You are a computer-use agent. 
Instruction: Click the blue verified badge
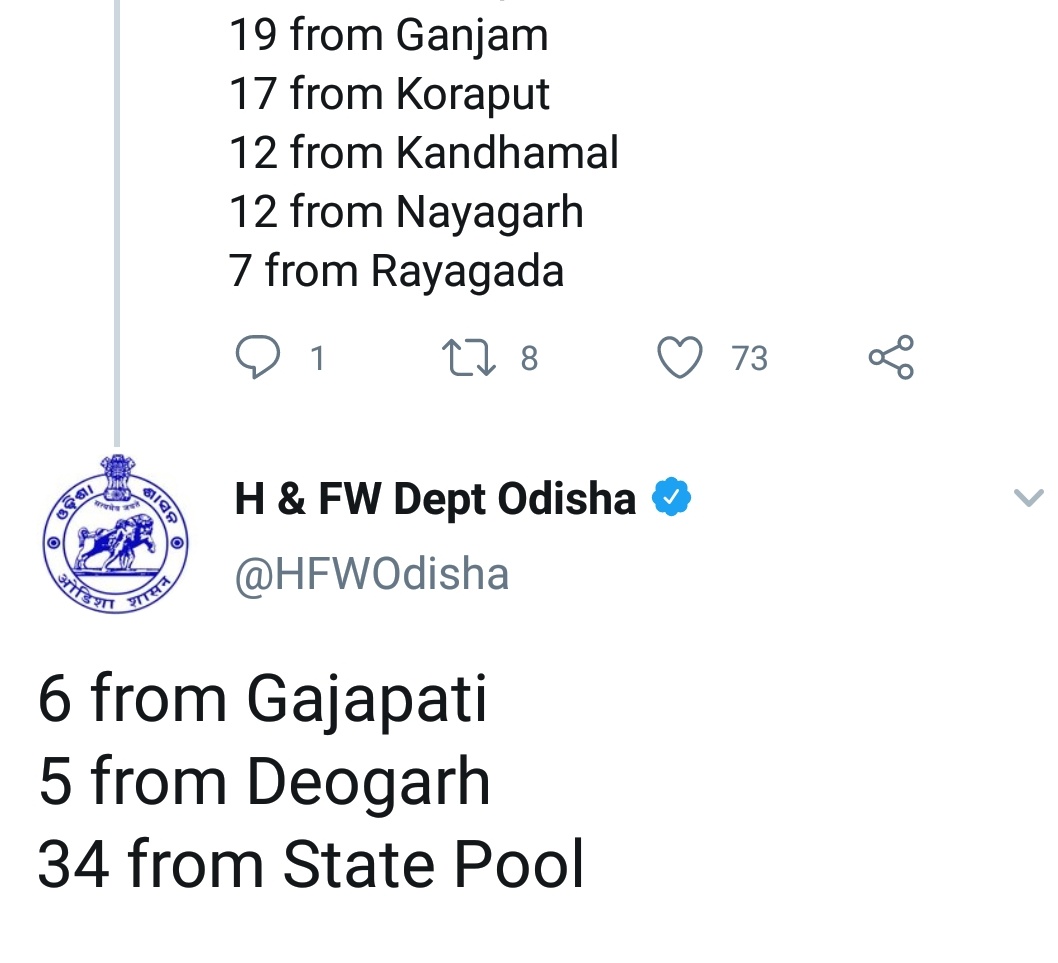[672, 497]
